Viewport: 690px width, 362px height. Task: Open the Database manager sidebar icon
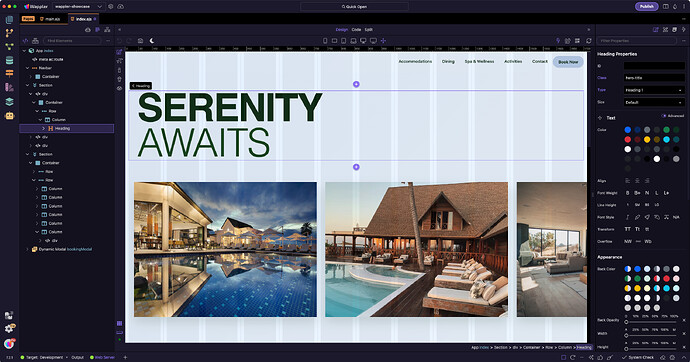point(9,60)
